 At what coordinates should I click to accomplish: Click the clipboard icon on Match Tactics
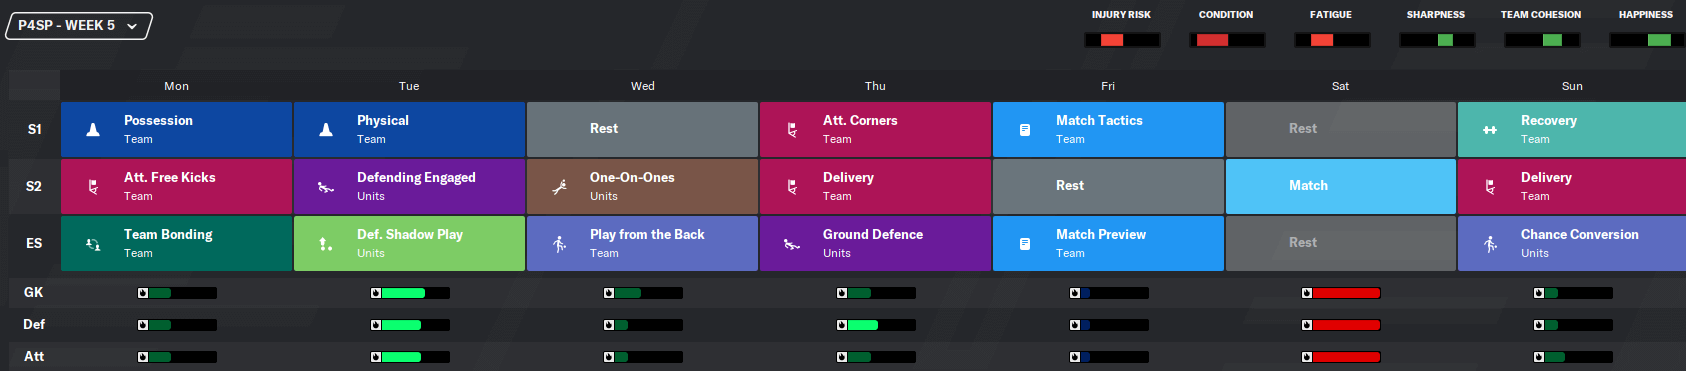coord(1025,129)
